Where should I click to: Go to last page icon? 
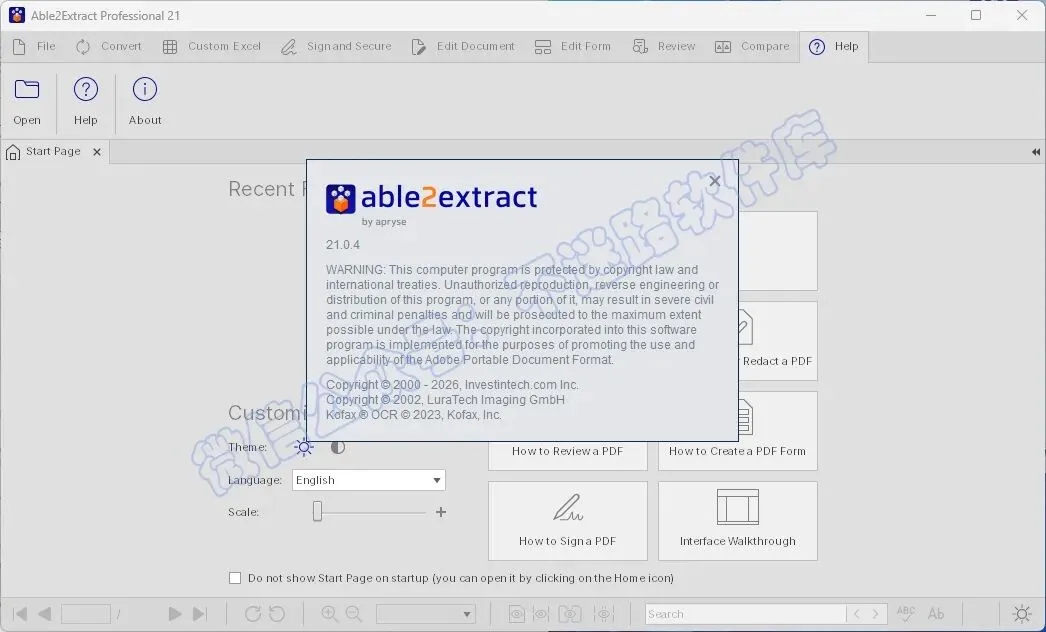click(199, 614)
